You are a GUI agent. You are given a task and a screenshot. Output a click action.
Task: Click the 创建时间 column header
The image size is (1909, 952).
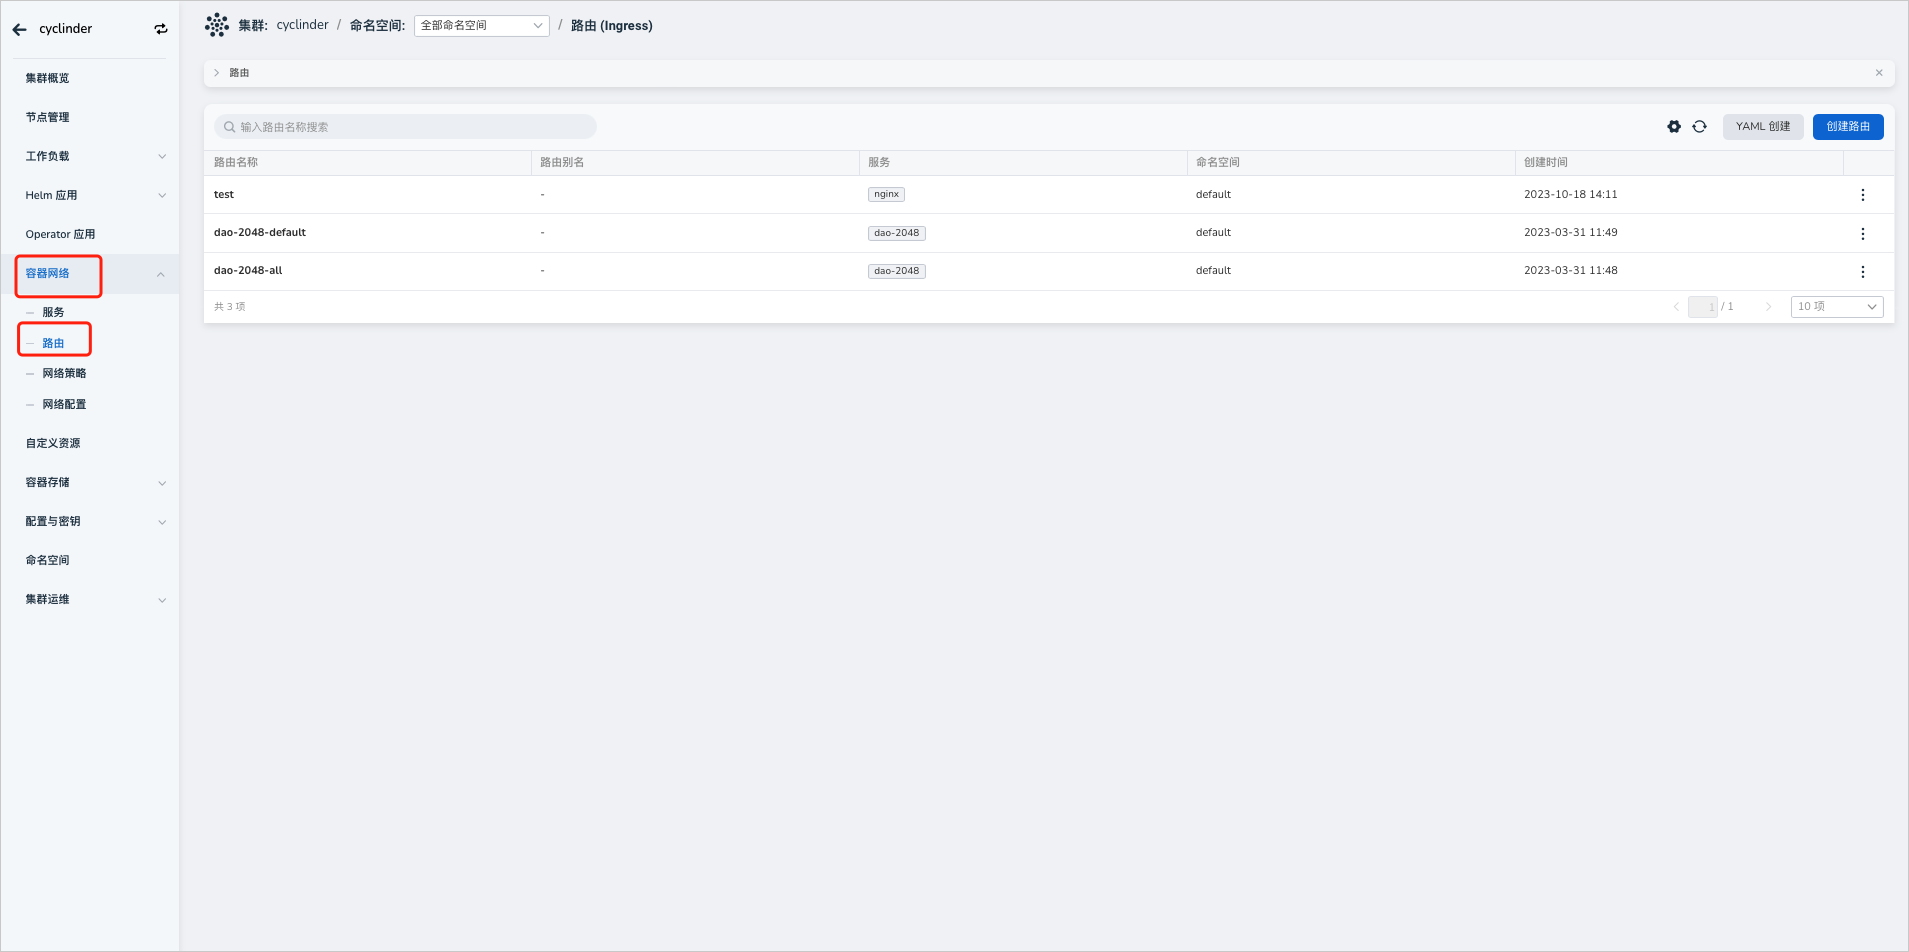coord(1546,162)
